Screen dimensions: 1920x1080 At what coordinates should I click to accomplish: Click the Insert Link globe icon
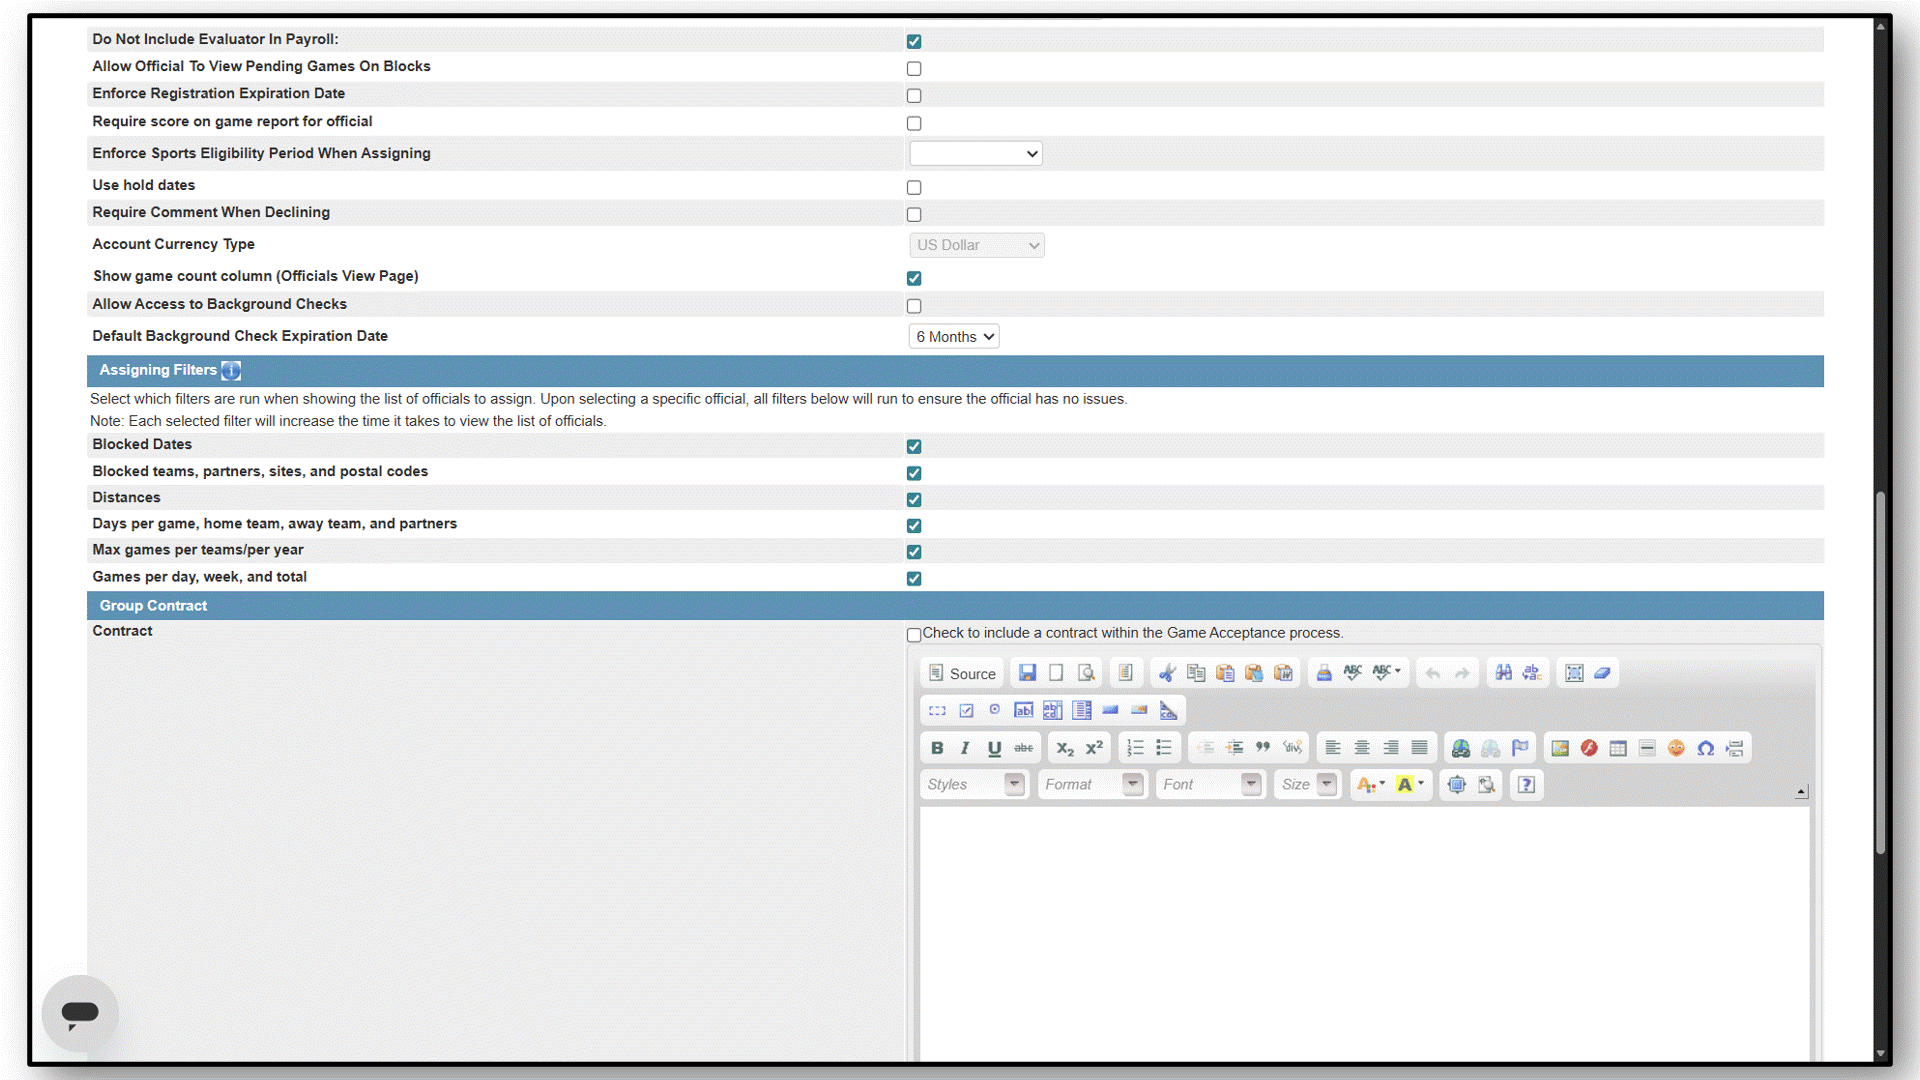(1461, 748)
